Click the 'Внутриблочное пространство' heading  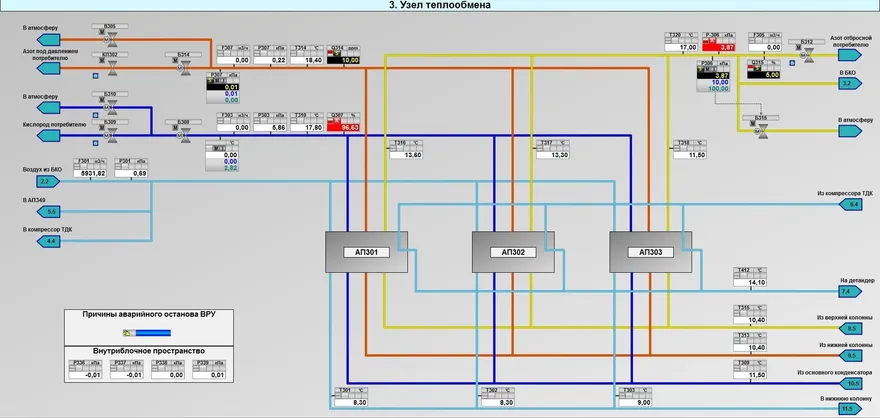pyautogui.click(x=149, y=351)
